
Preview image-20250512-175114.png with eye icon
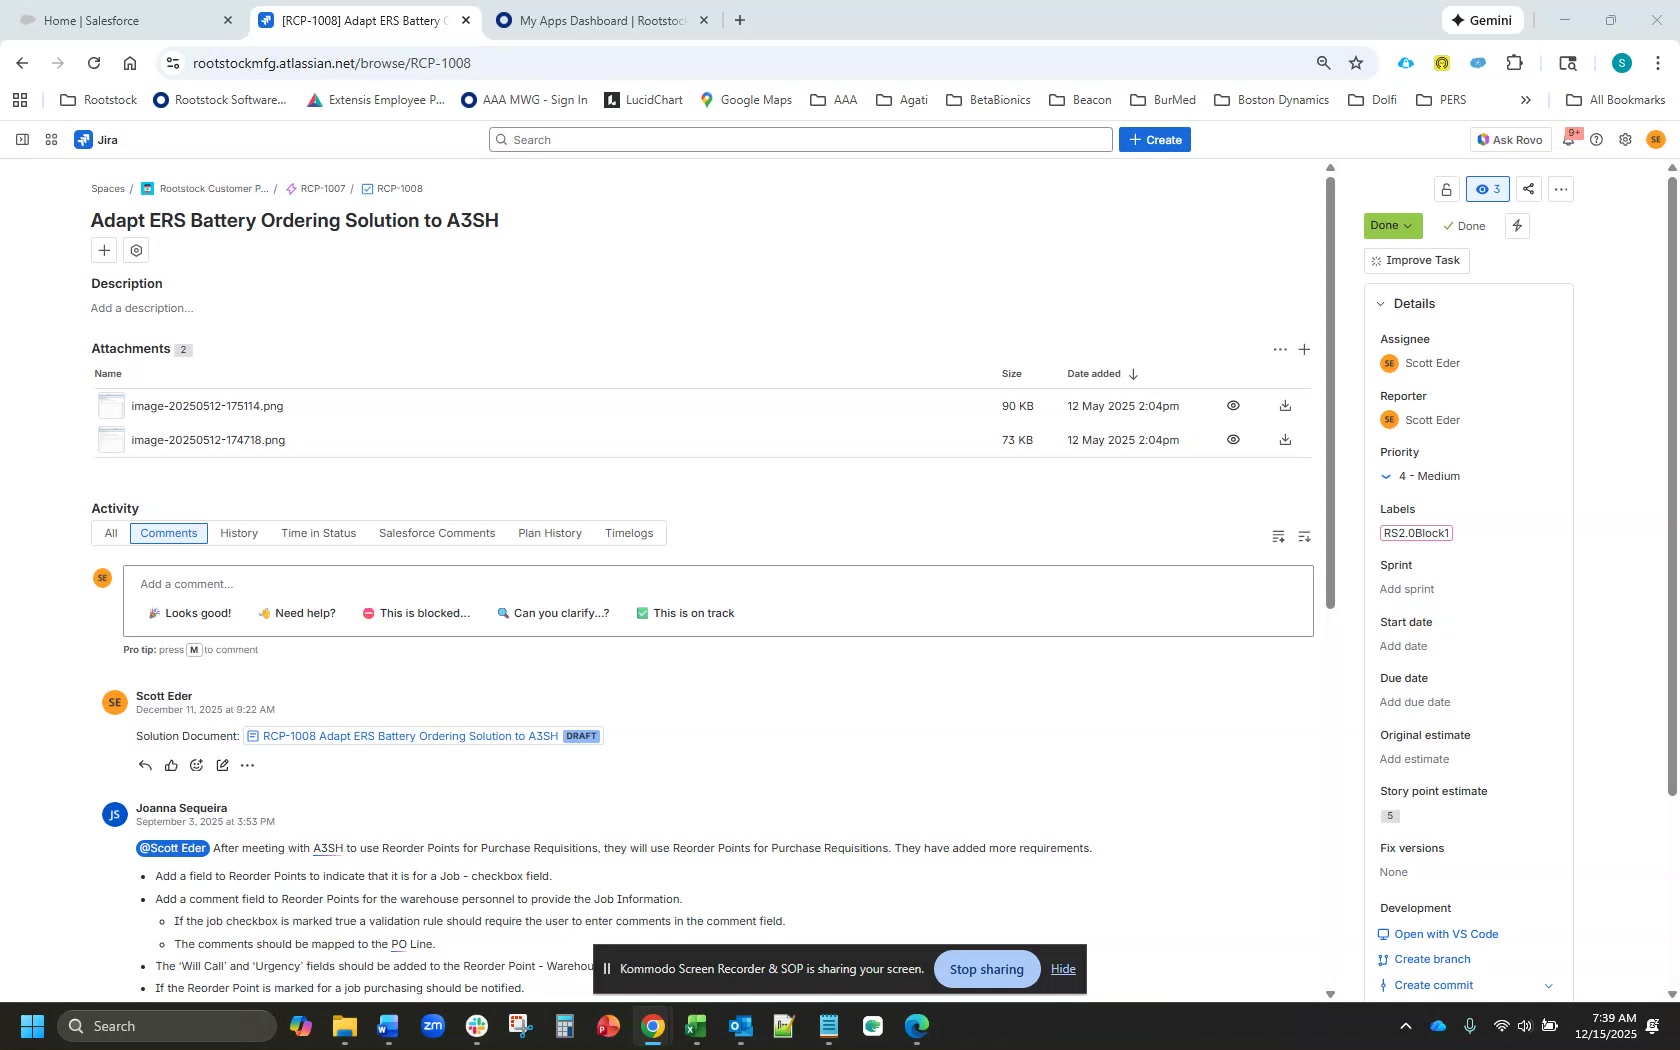1233,406
